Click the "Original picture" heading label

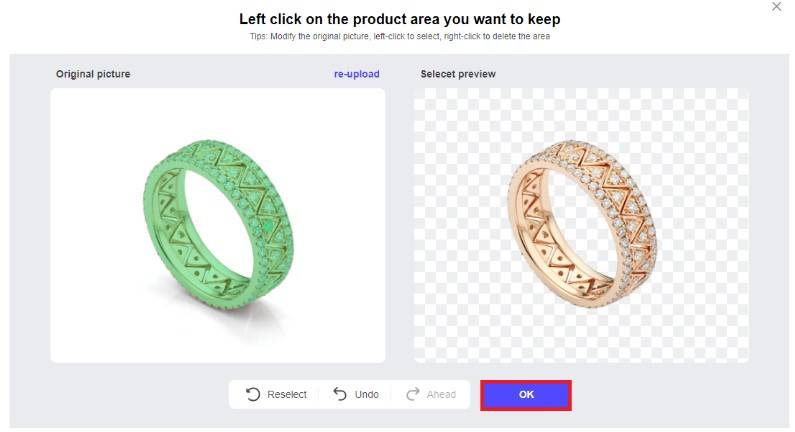click(x=93, y=74)
